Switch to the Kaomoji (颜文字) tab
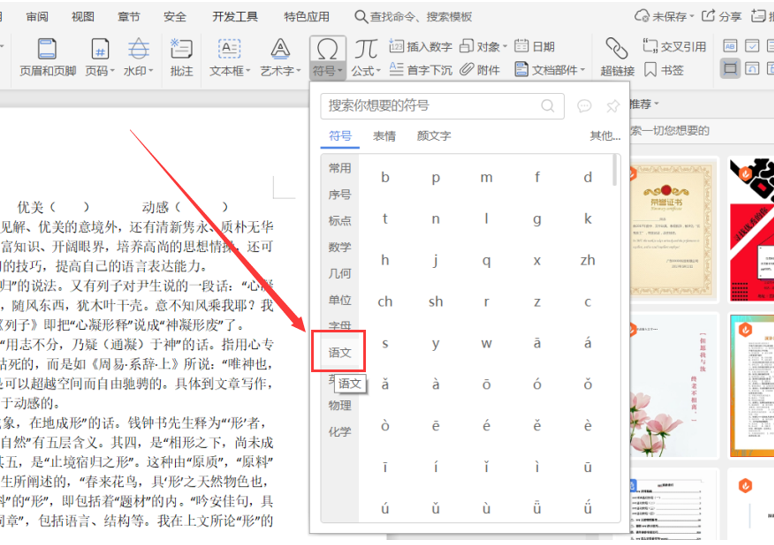The height and width of the screenshot is (545, 774). point(434,136)
